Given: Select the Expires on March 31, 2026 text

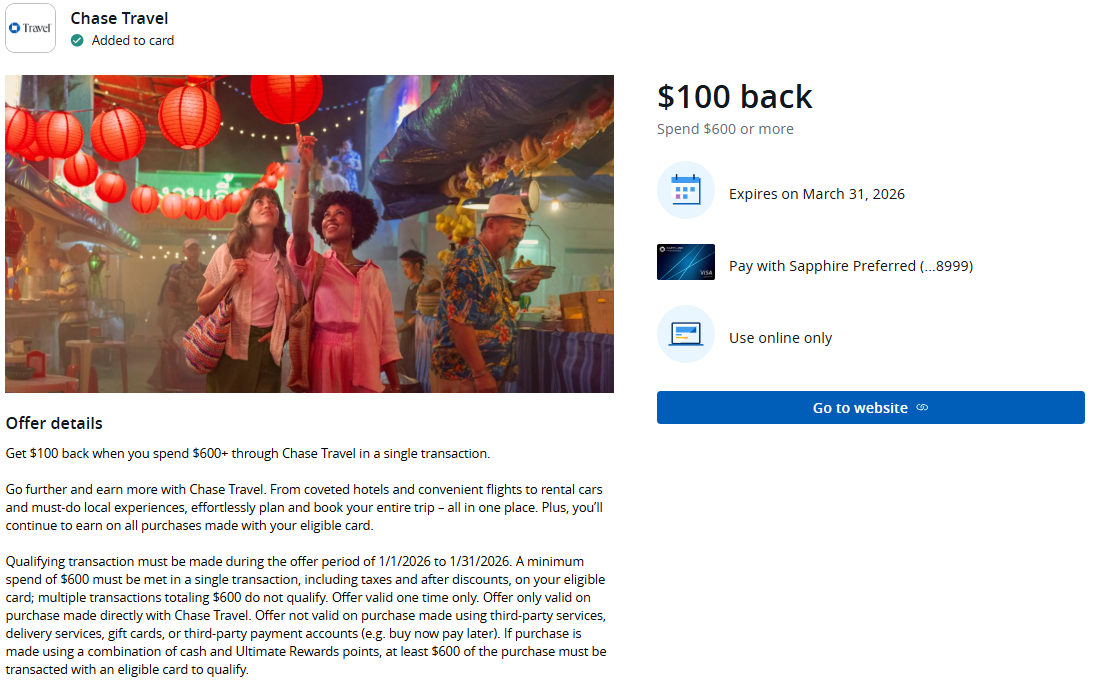Looking at the screenshot, I should (x=816, y=194).
